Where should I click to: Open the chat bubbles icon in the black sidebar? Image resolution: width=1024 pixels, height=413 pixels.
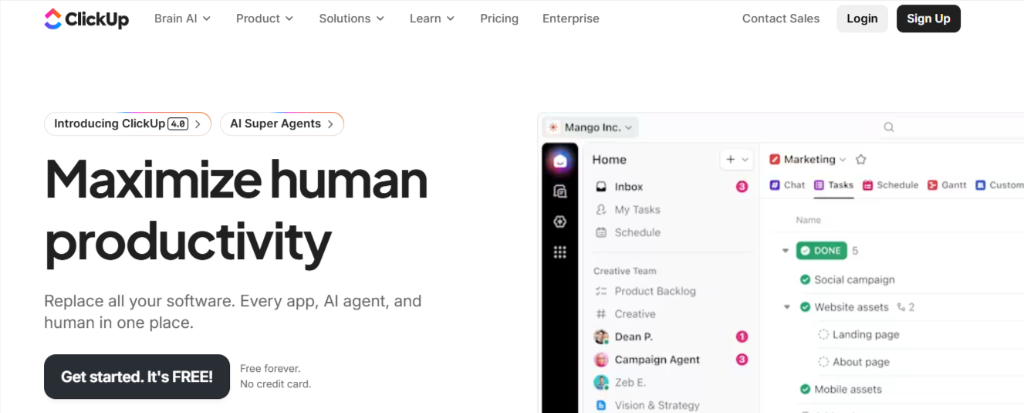pos(560,191)
